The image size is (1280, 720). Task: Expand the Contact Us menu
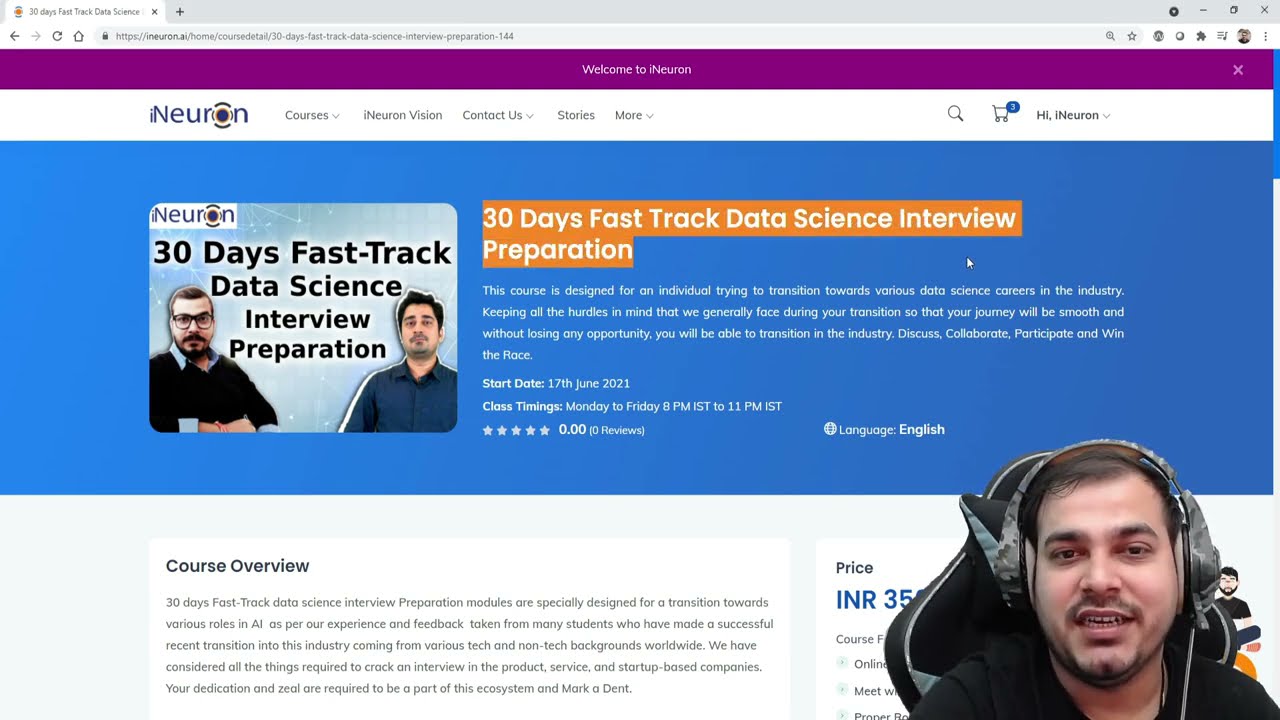coord(498,115)
